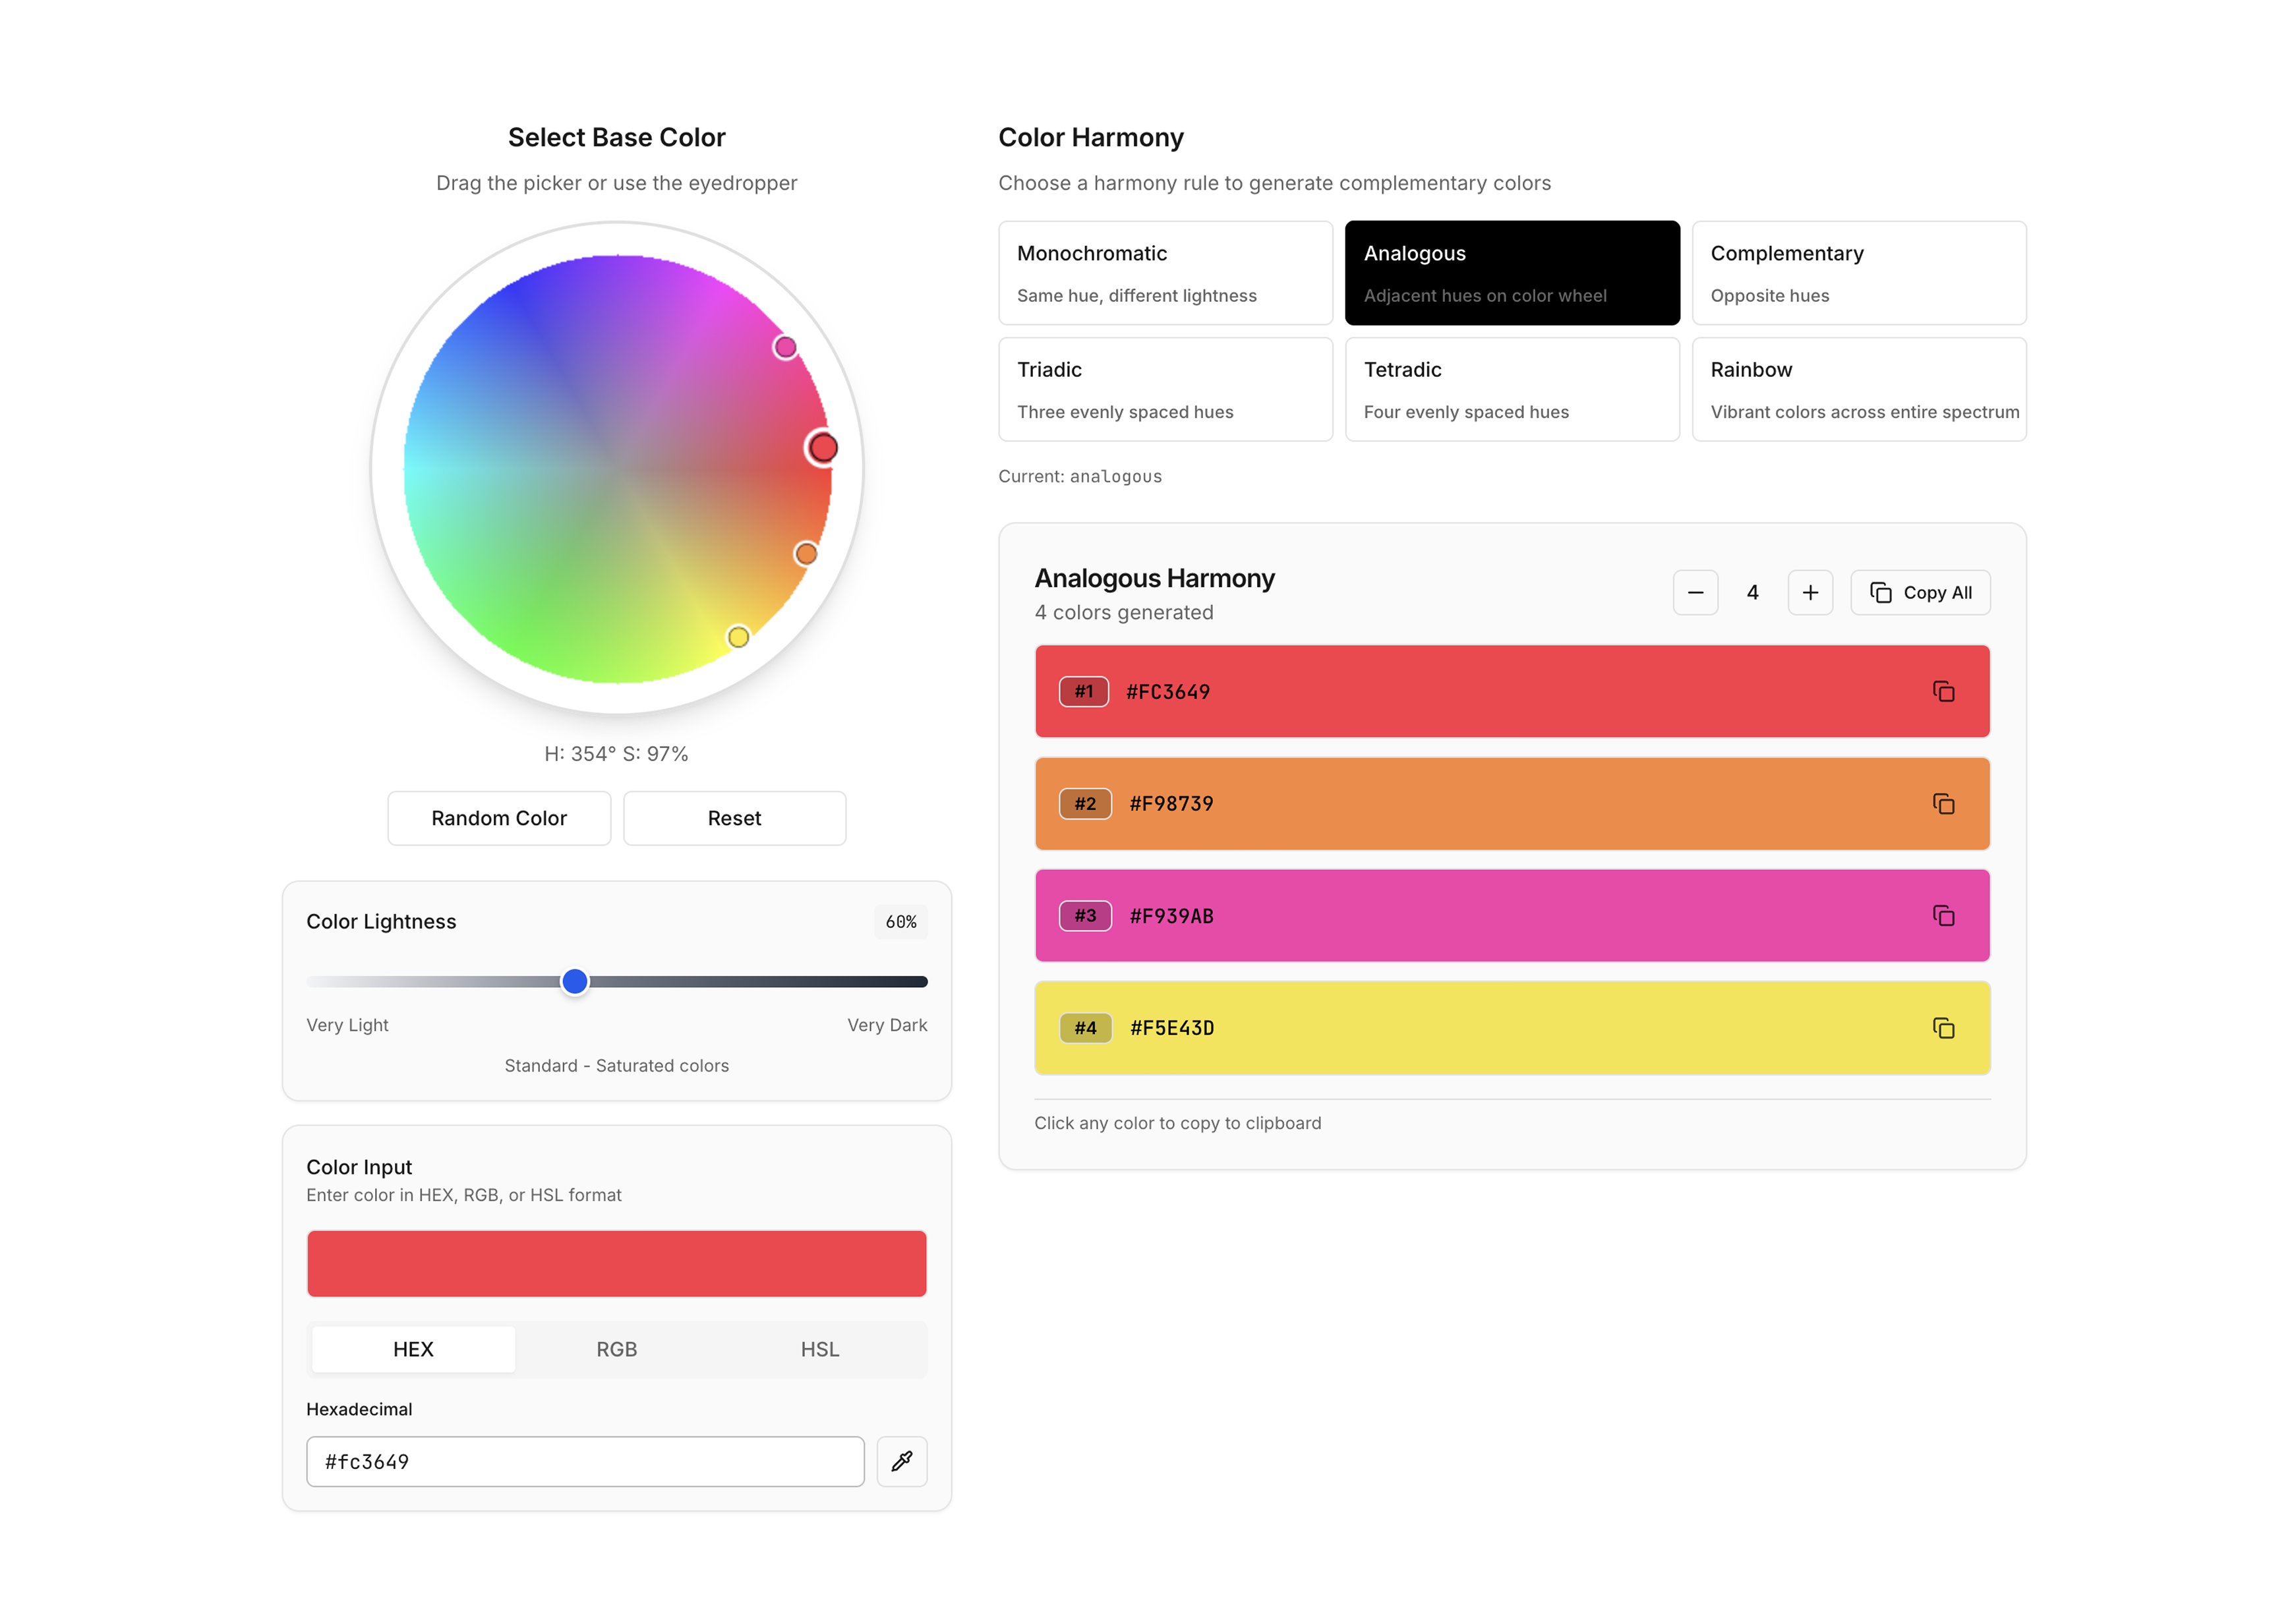Select the Triadic harmony rule
2296x1610 pixels.
pyautogui.click(x=1165, y=389)
